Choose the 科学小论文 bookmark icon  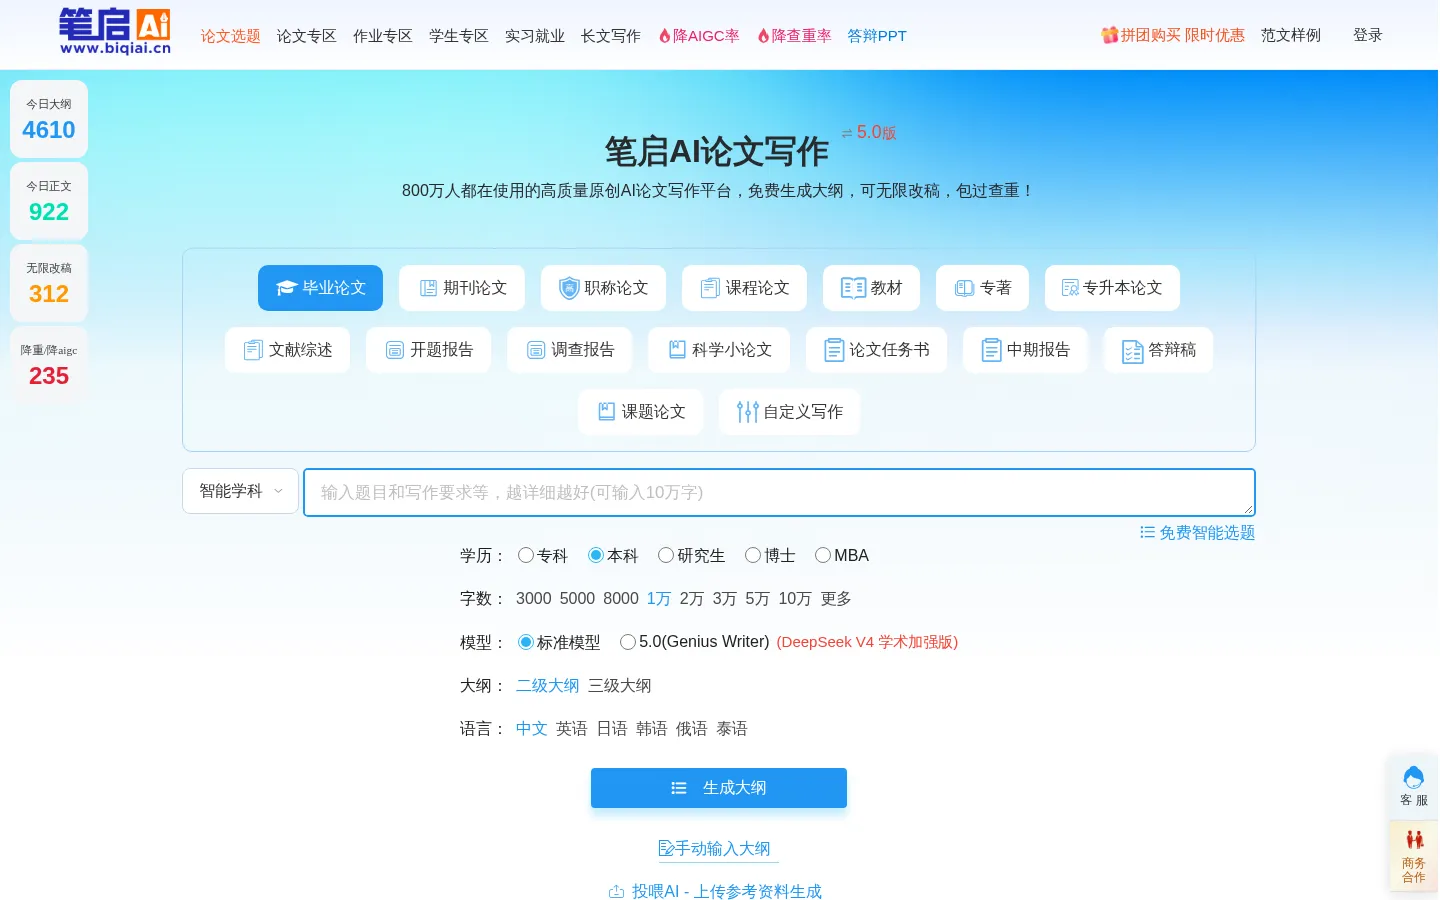coord(677,350)
